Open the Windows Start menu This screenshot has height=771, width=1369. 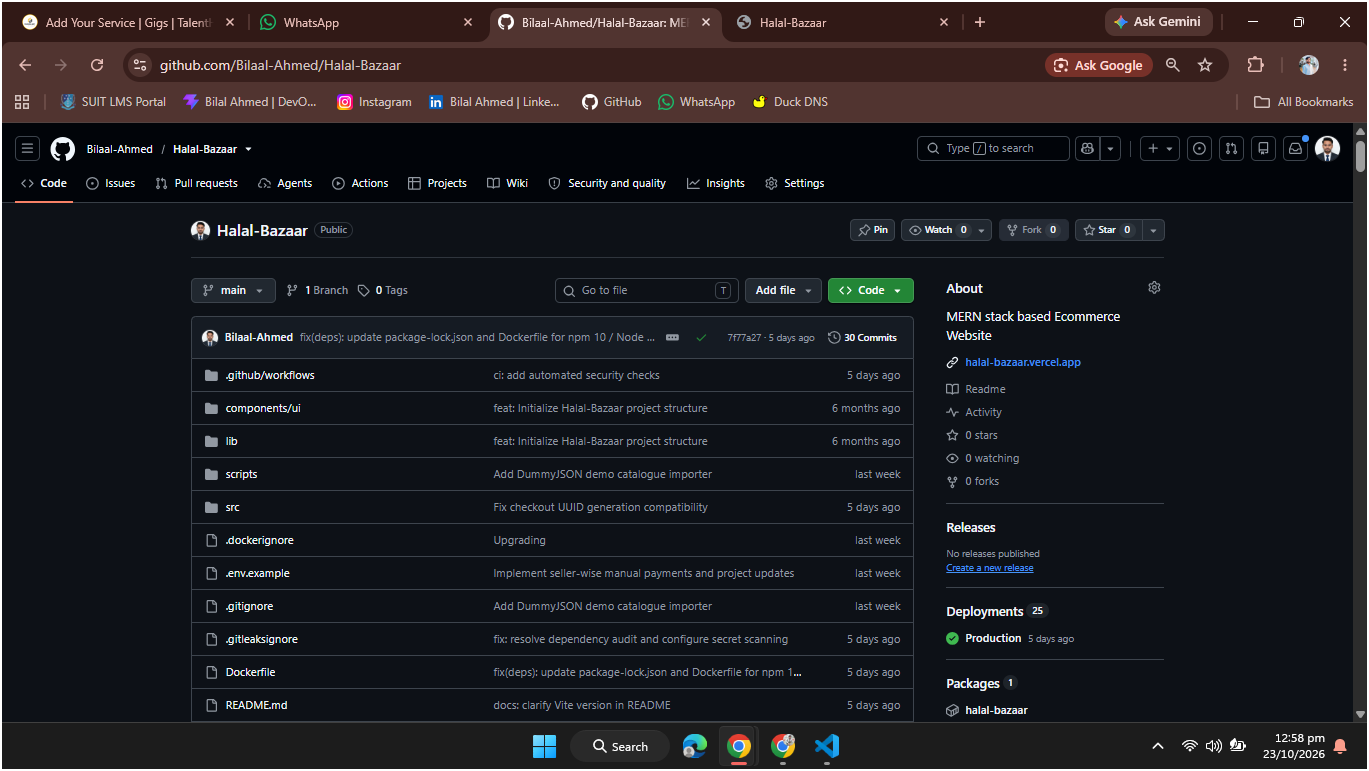pyautogui.click(x=544, y=746)
